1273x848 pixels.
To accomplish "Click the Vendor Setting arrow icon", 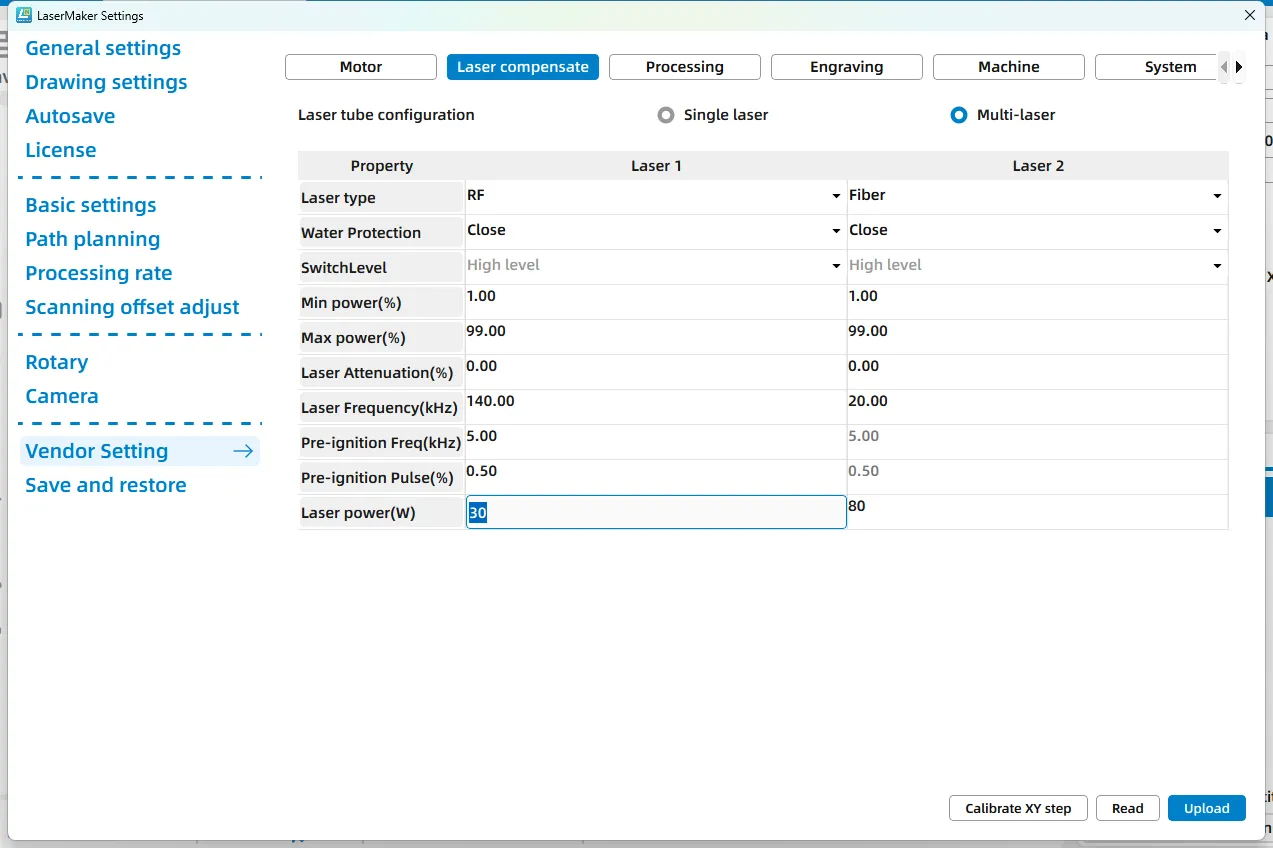I will pos(243,451).
